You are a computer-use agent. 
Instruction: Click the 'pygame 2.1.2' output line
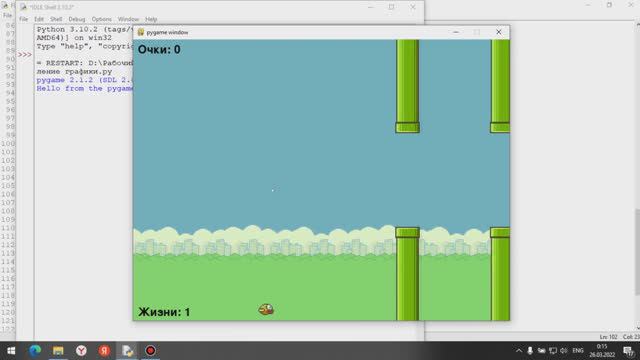click(84, 80)
